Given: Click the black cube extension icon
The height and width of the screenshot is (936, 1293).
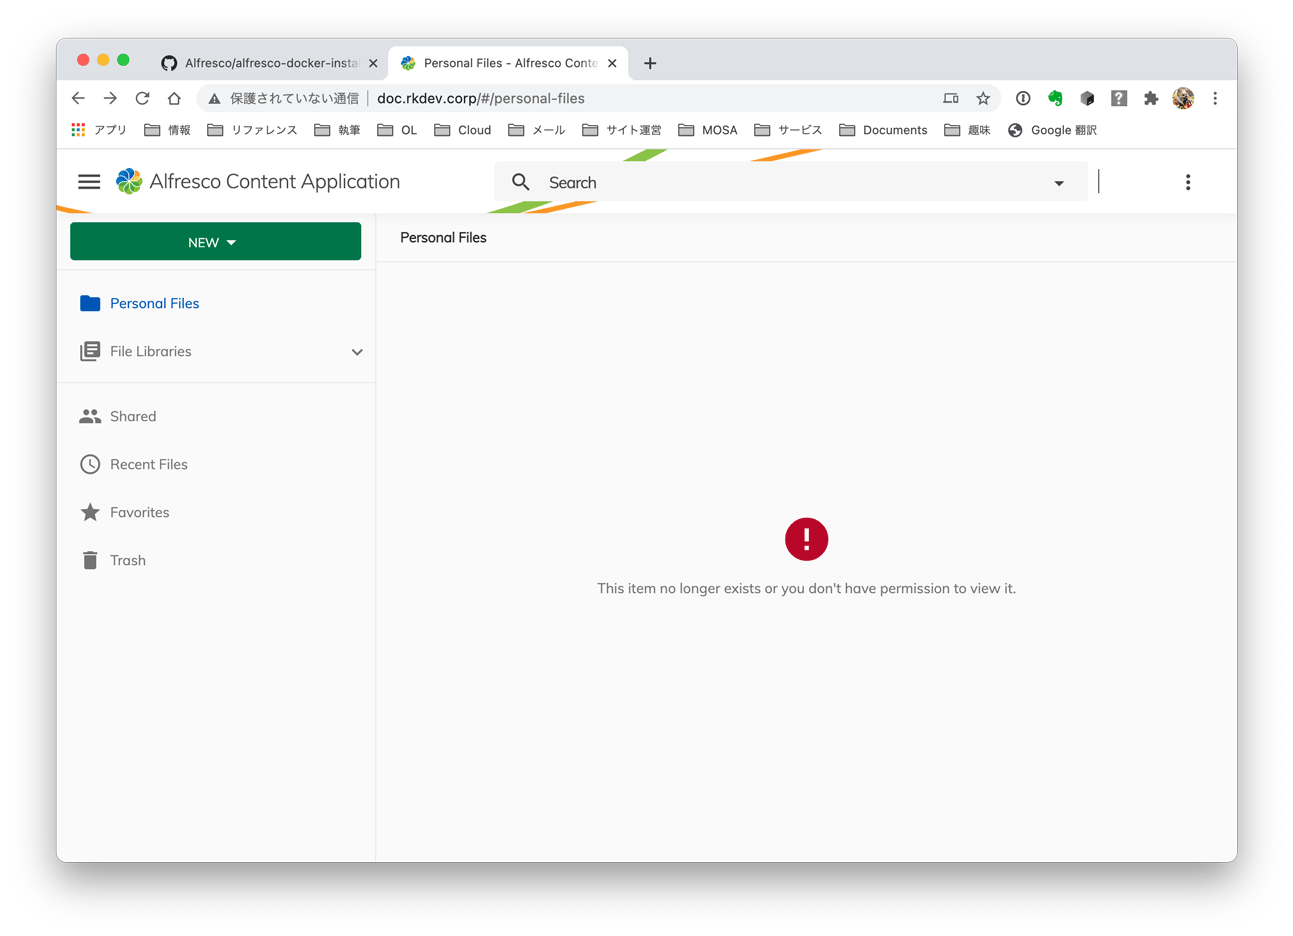Looking at the screenshot, I should 1087,98.
